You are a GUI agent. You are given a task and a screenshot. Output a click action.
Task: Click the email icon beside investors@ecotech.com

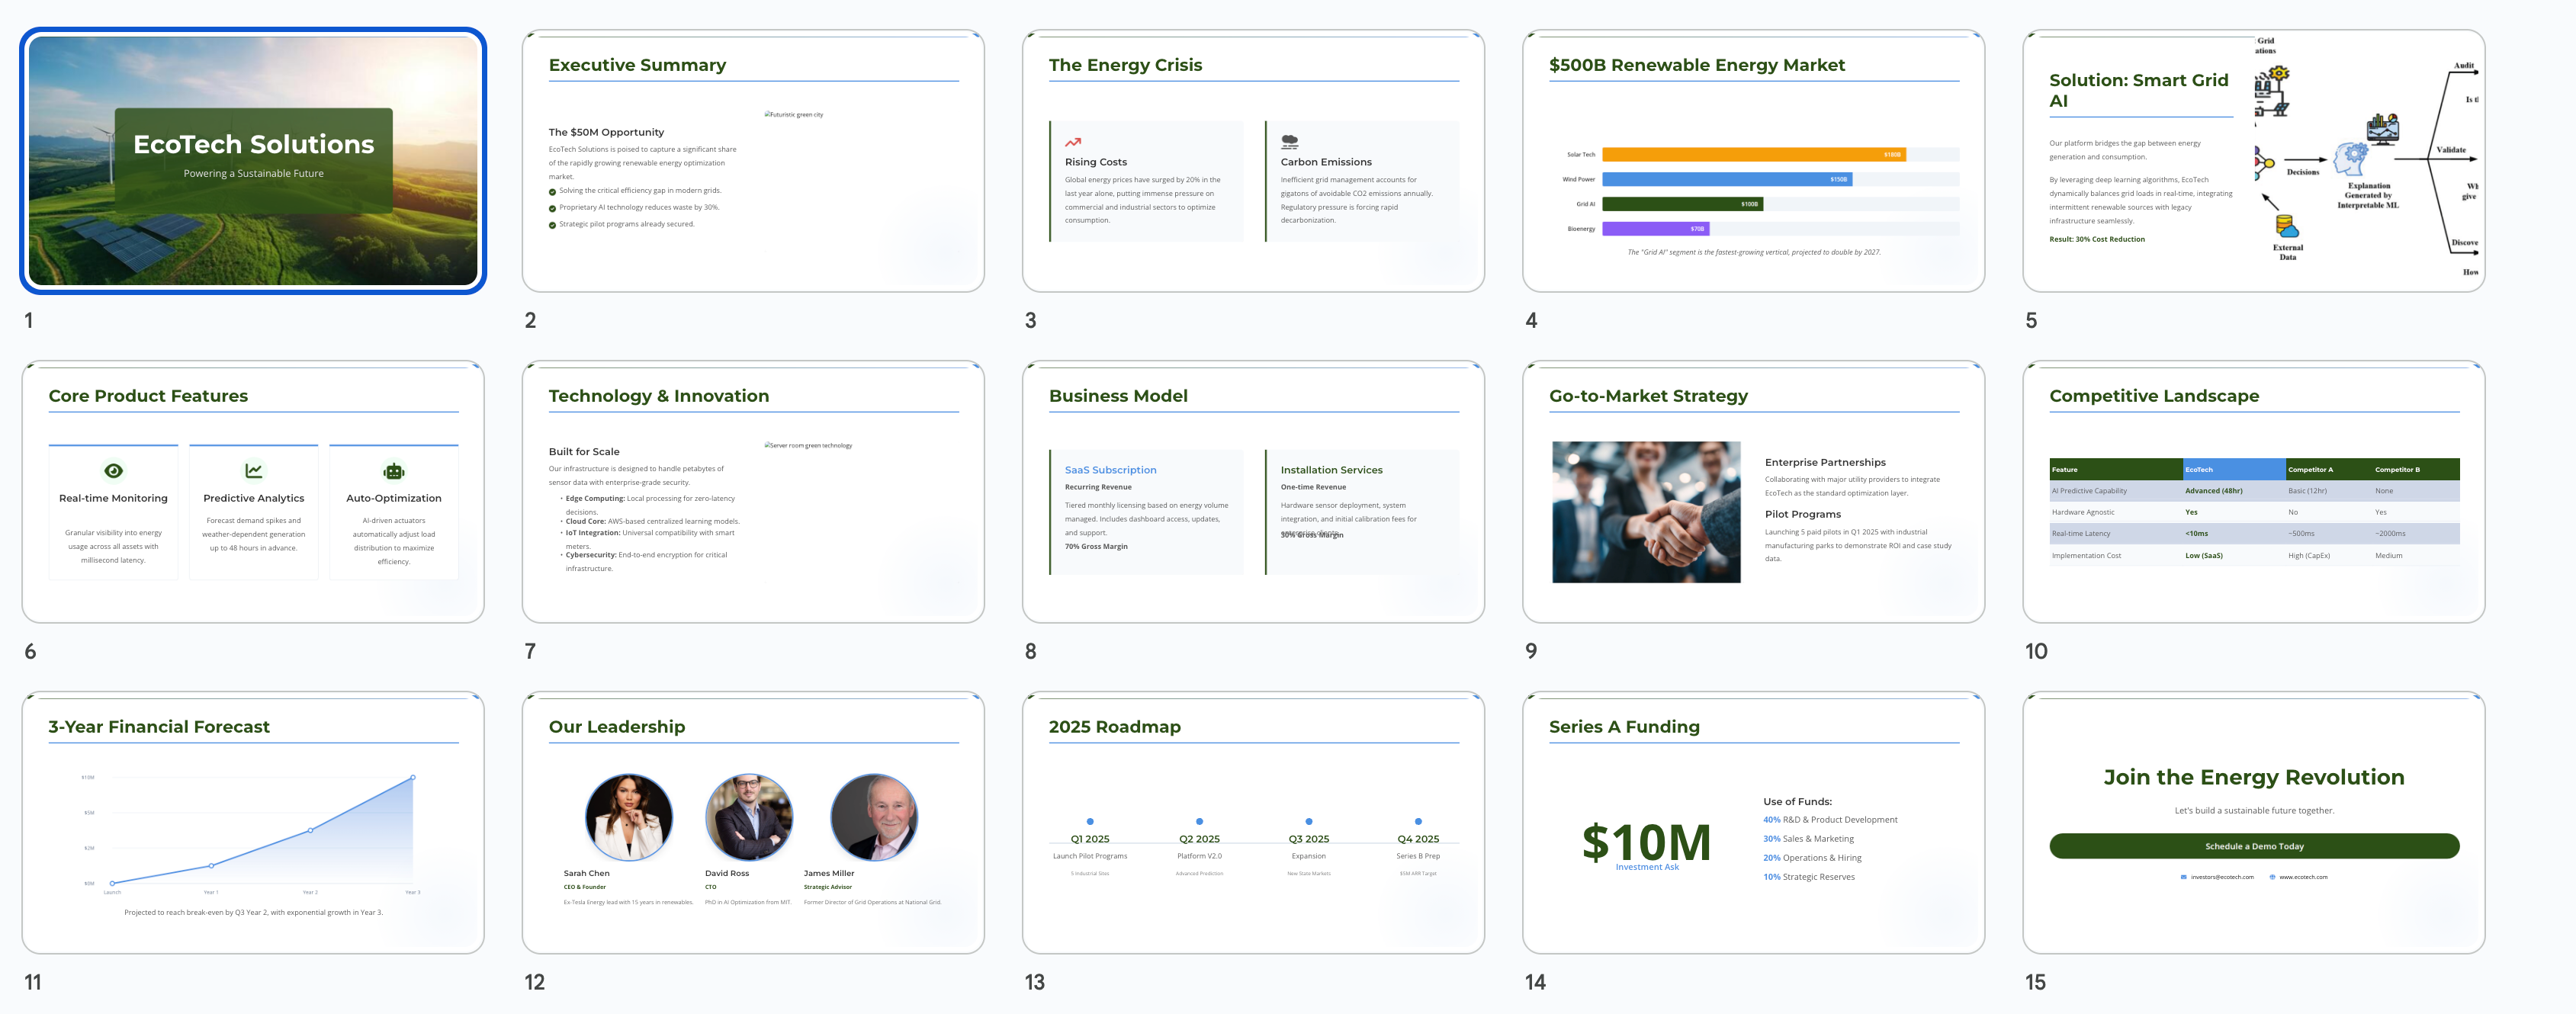[x=2183, y=877]
